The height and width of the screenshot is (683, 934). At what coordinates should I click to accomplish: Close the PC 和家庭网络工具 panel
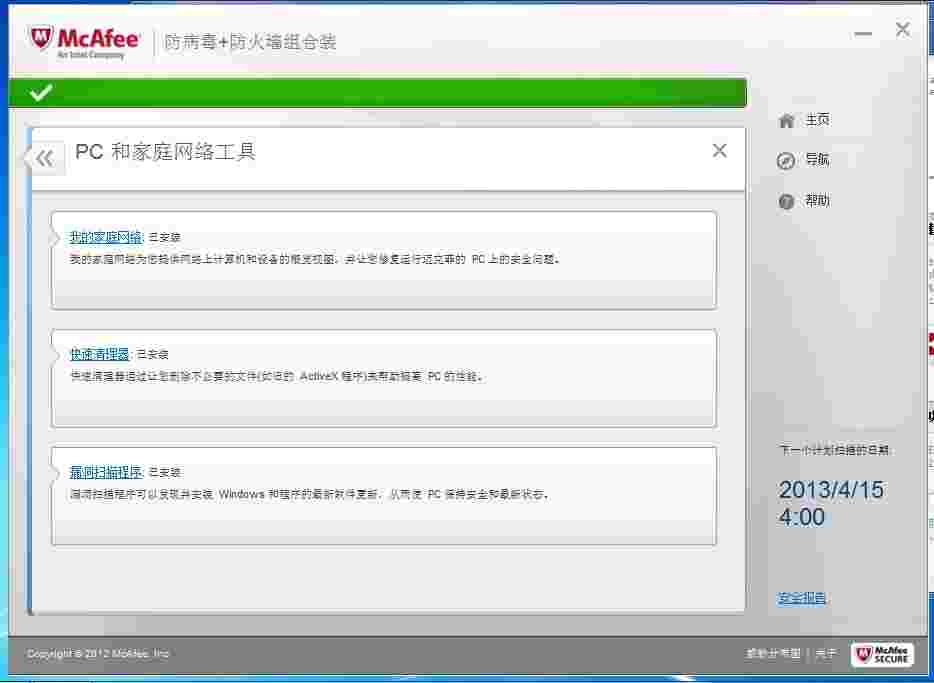[719, 150]
